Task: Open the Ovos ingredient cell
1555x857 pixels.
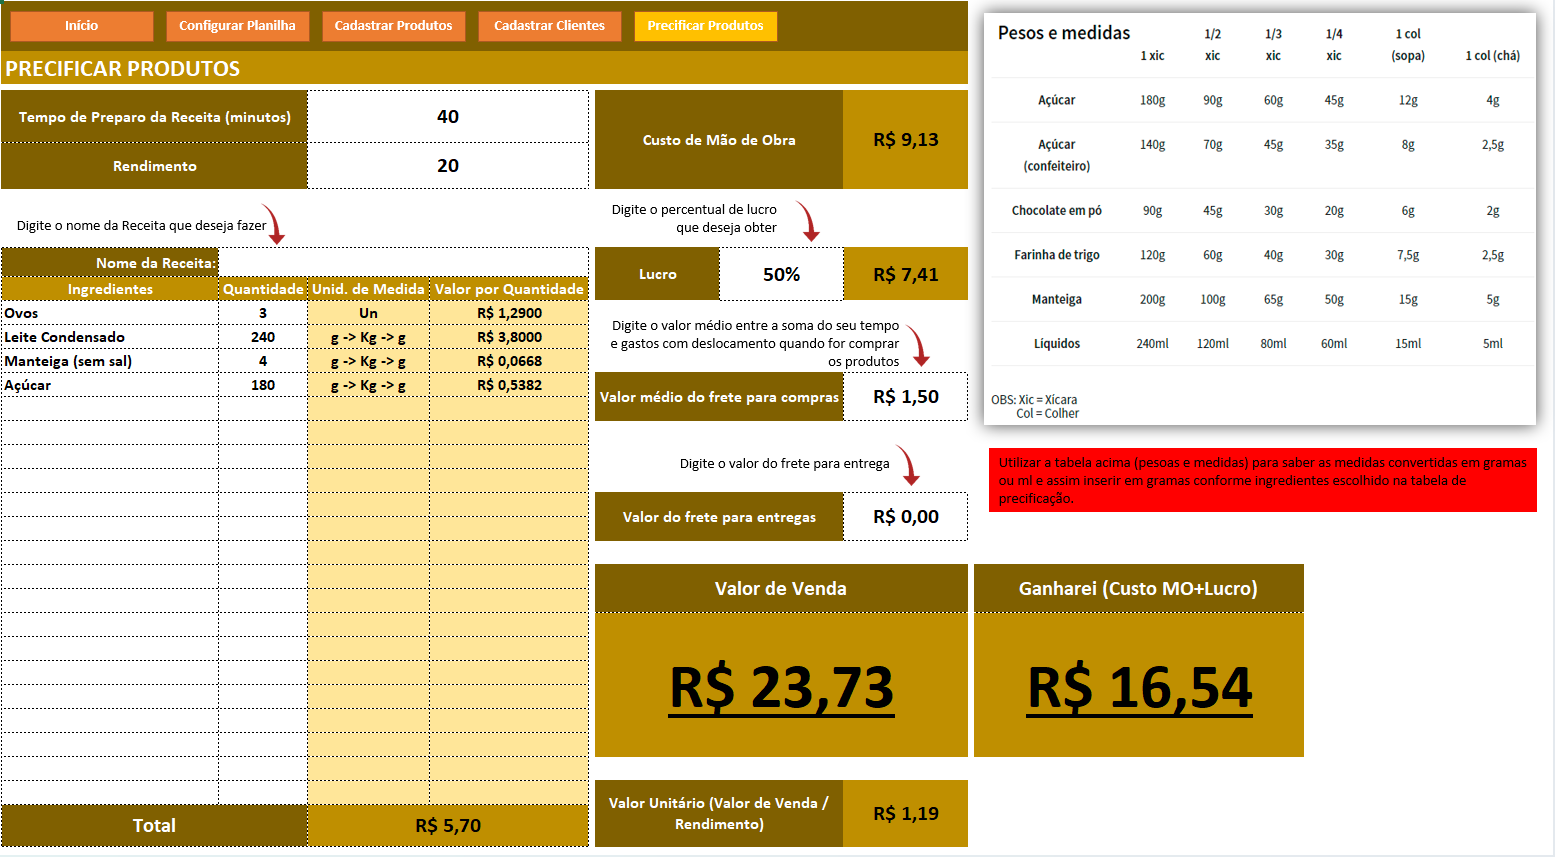Action: 110,313
